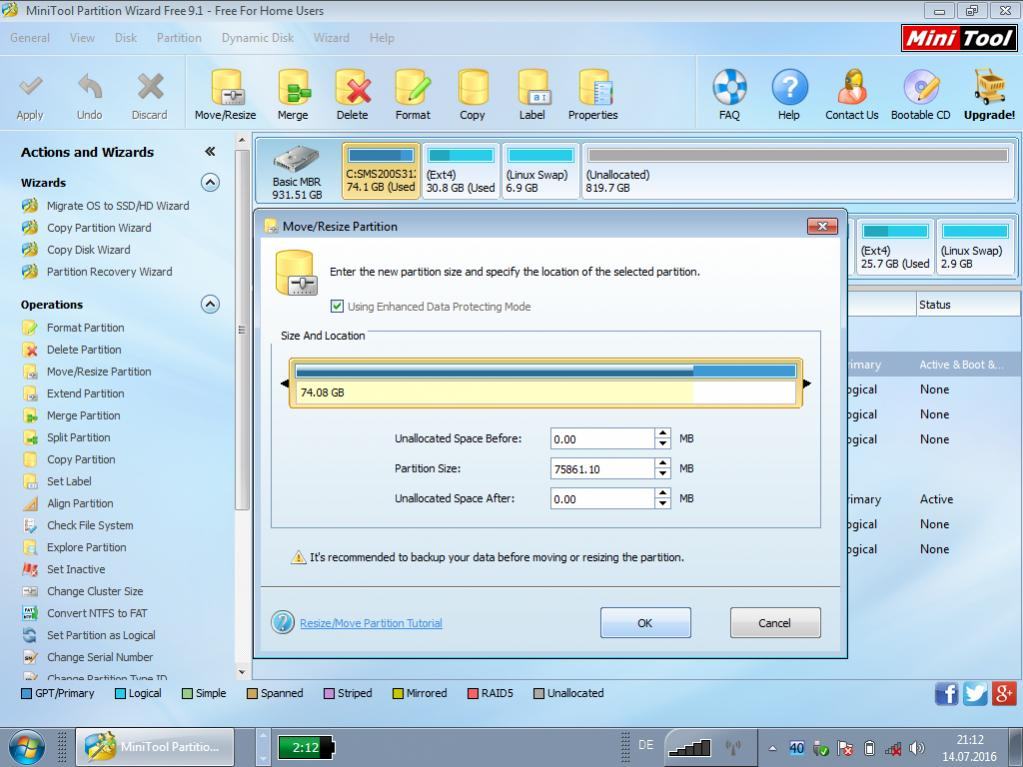Click the Undo arrow icon

coord(90,87)
